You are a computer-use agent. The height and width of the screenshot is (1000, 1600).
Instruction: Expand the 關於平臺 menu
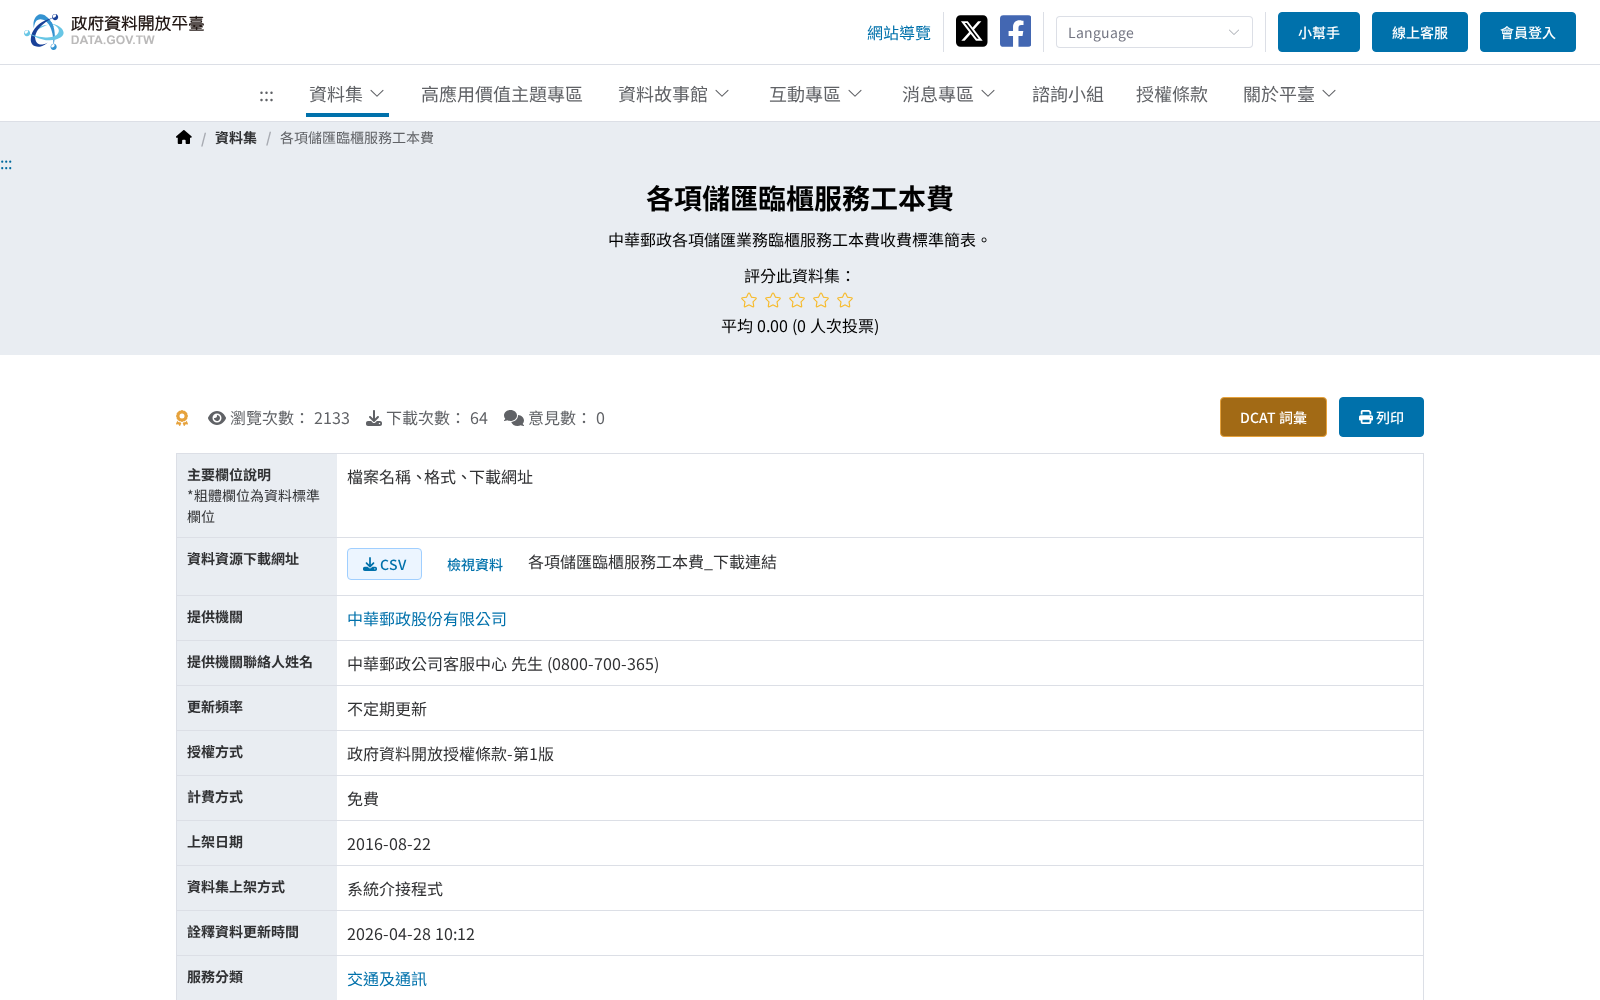click(1290, 94)
